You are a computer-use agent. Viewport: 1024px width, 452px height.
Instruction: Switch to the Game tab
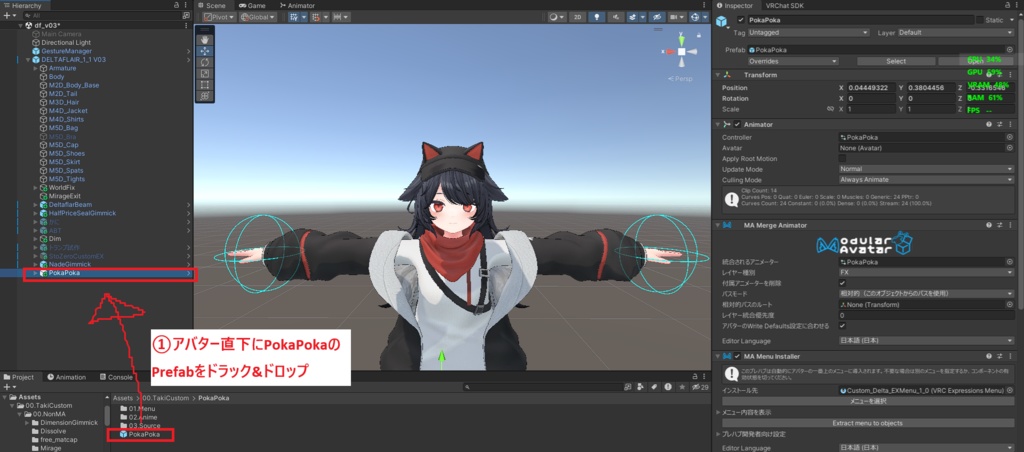252,5
